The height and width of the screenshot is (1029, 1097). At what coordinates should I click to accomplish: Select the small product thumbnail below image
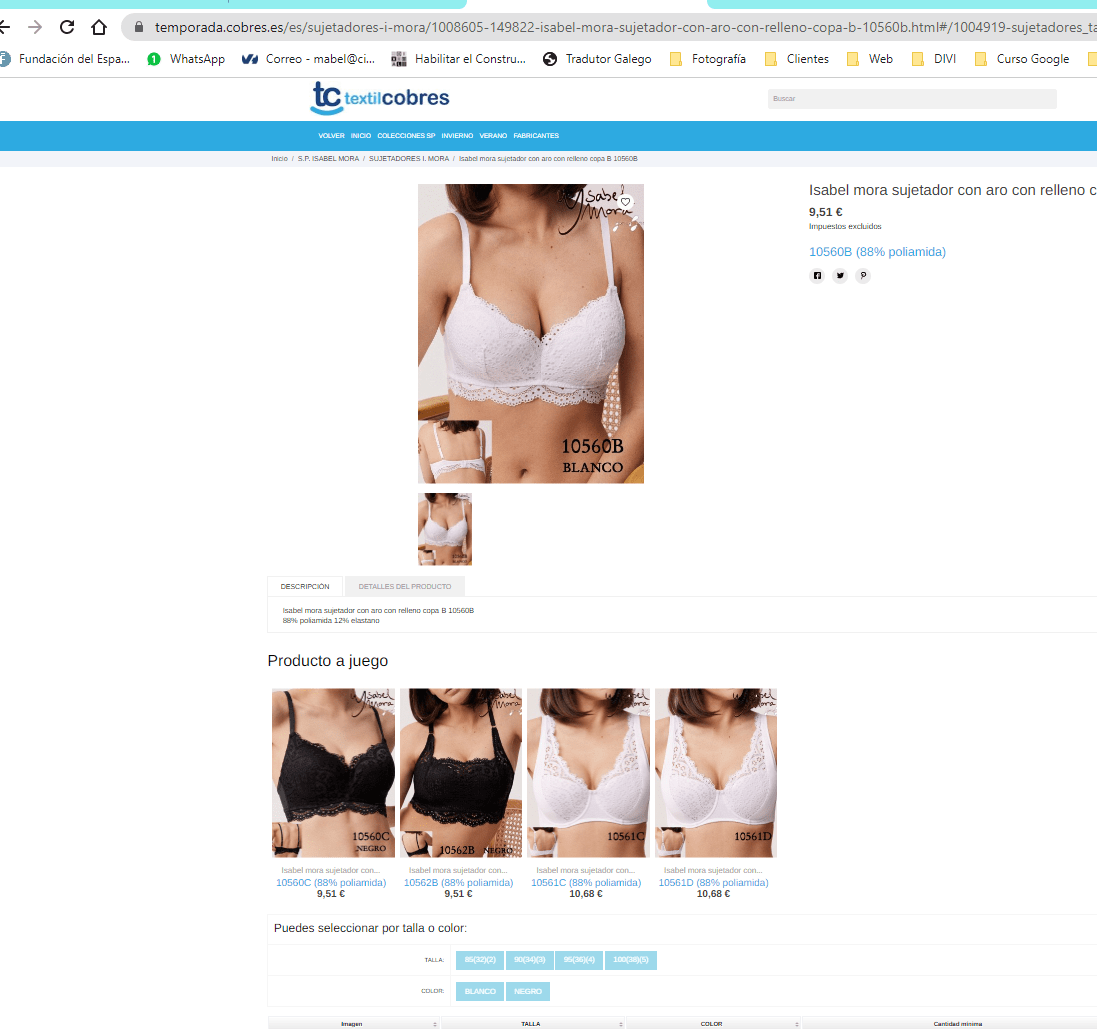pos(445,529)
